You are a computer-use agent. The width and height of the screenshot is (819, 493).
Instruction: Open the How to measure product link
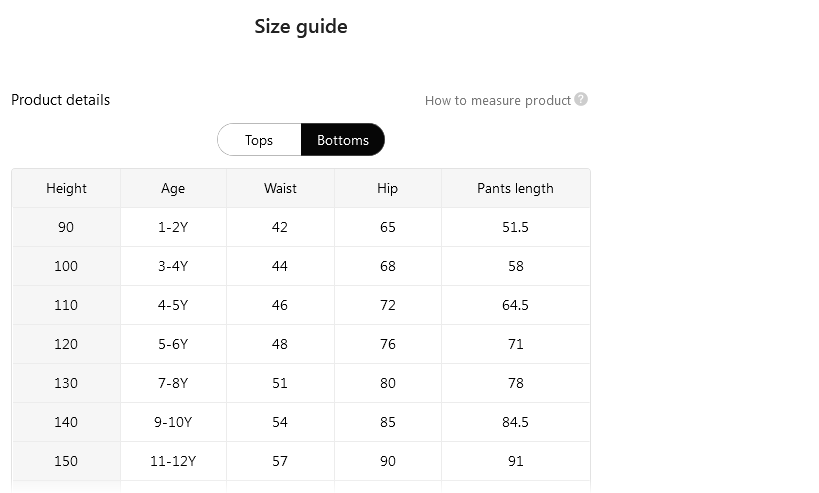pyautogui.click(x=497, y=100)
